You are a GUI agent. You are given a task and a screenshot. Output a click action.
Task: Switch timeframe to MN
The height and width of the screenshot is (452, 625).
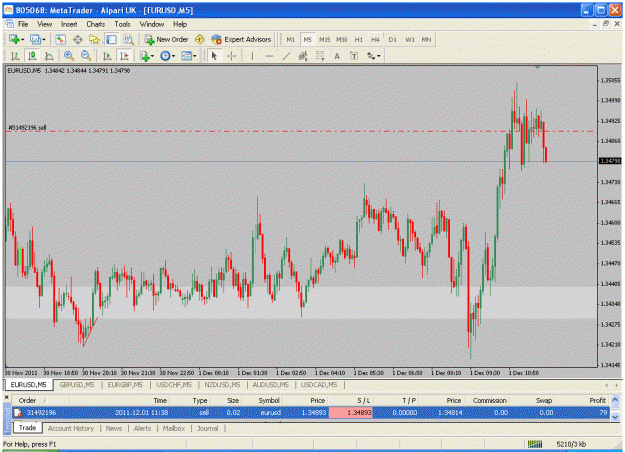(426, 40)
